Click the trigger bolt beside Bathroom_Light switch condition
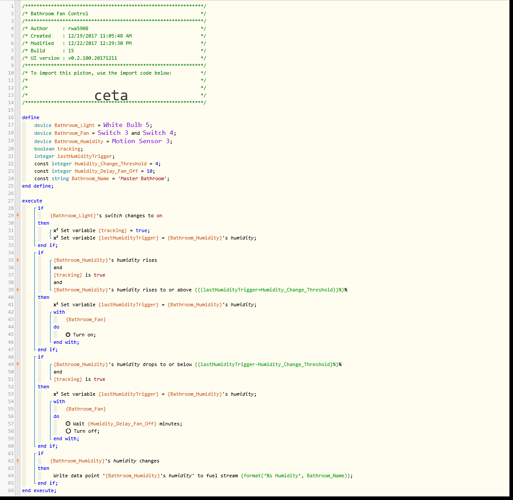This screenshot has width=513, height=500. [x=18, y=215]
